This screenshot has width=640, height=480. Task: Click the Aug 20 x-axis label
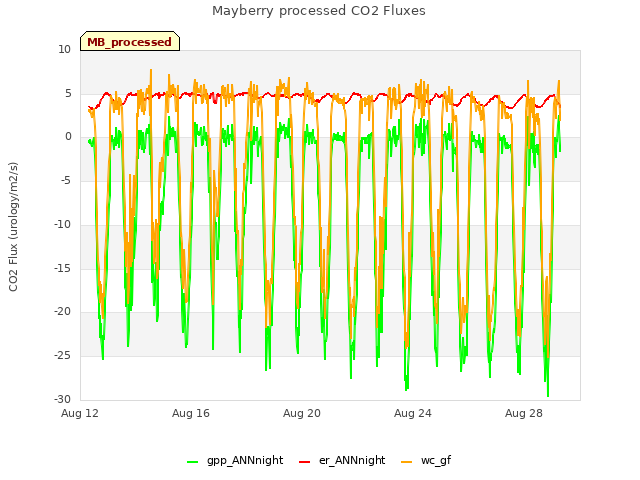302,413
